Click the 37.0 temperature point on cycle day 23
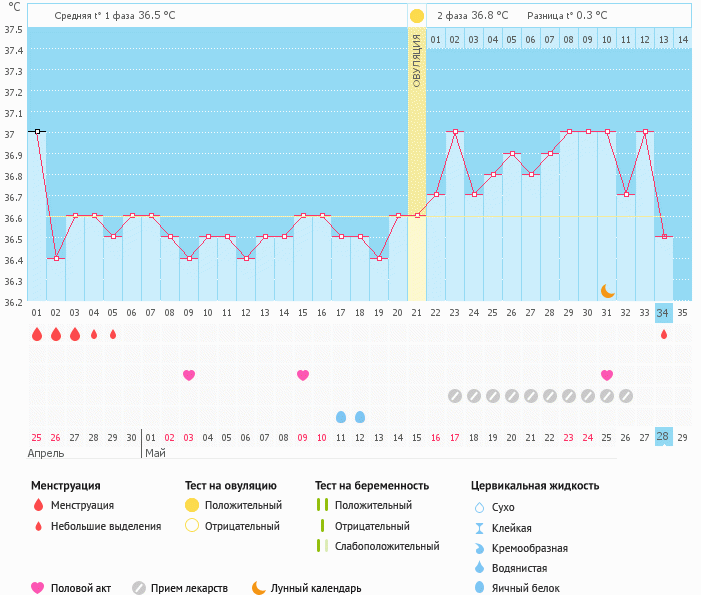Image resolution: width=701 pixels, height=595 pixels. 455,131
